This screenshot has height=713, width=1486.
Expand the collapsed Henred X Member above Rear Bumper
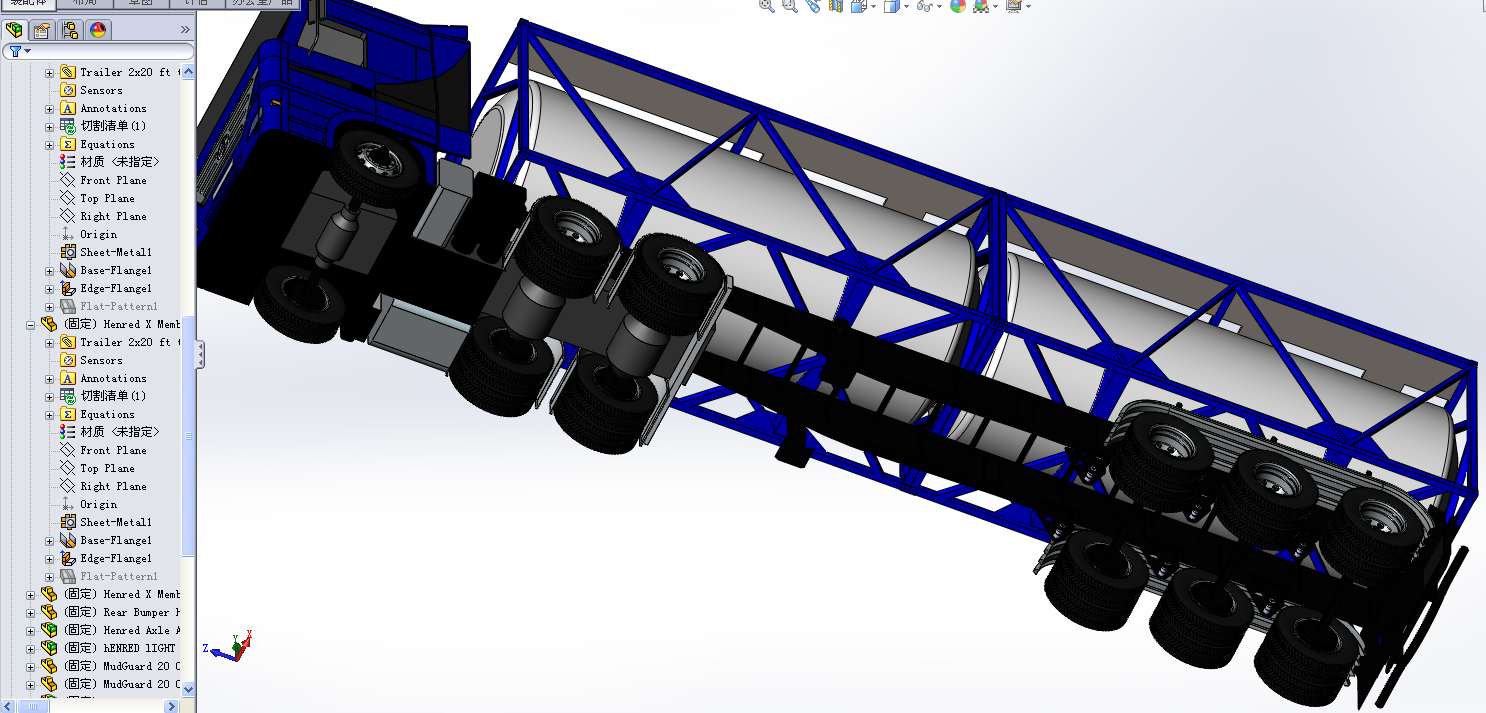pos(30,594)
